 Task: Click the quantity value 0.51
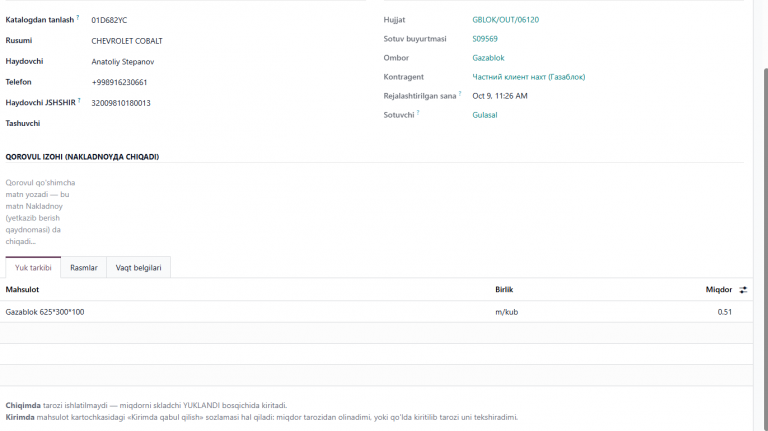724,312
